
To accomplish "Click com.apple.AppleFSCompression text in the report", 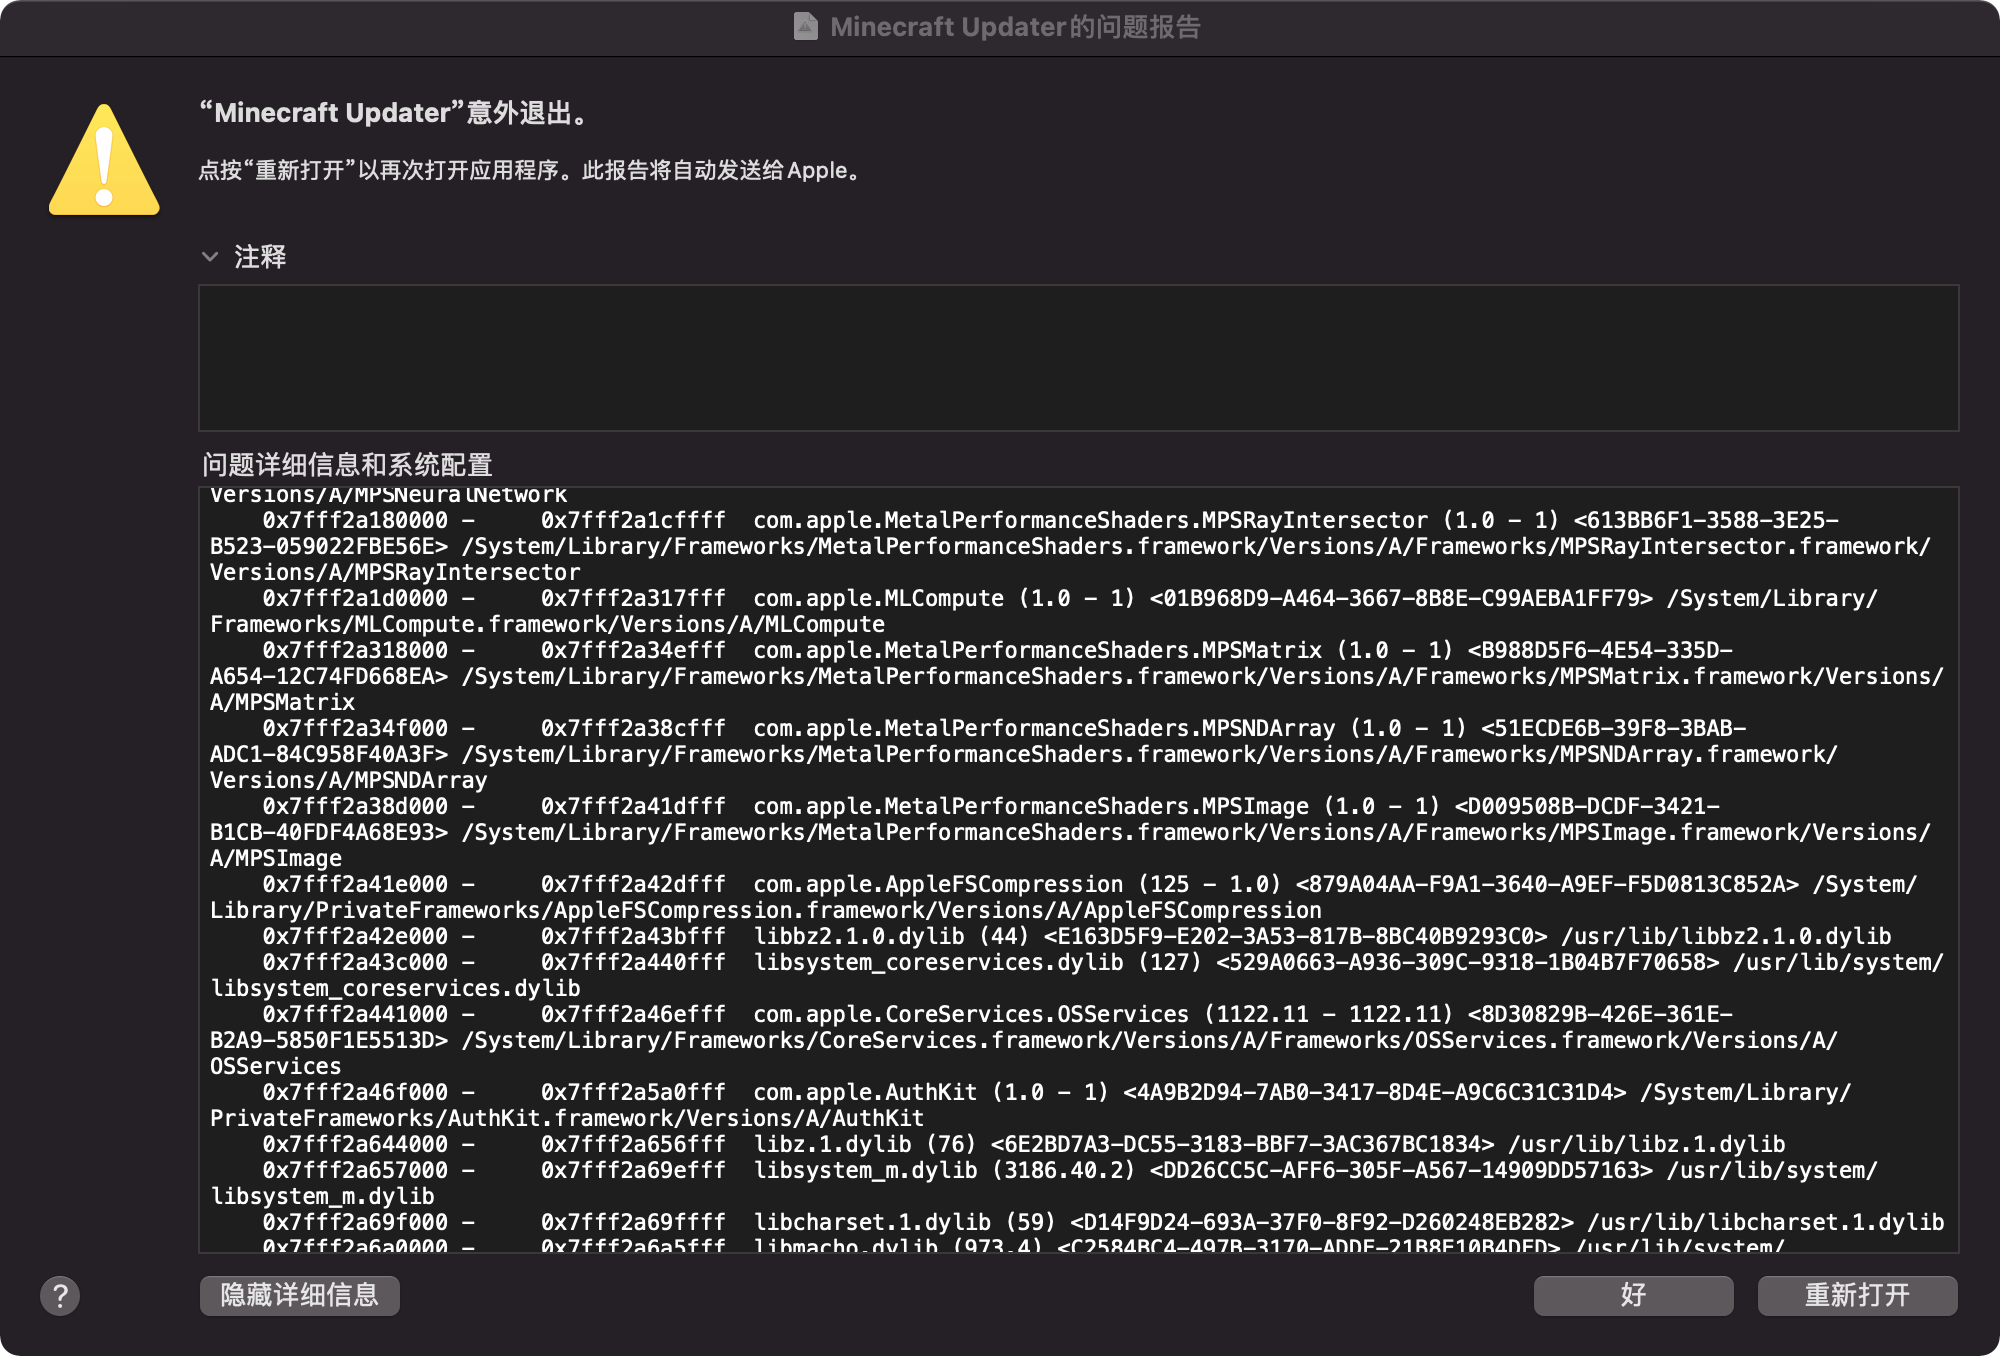I will click(x=938, y=885).
